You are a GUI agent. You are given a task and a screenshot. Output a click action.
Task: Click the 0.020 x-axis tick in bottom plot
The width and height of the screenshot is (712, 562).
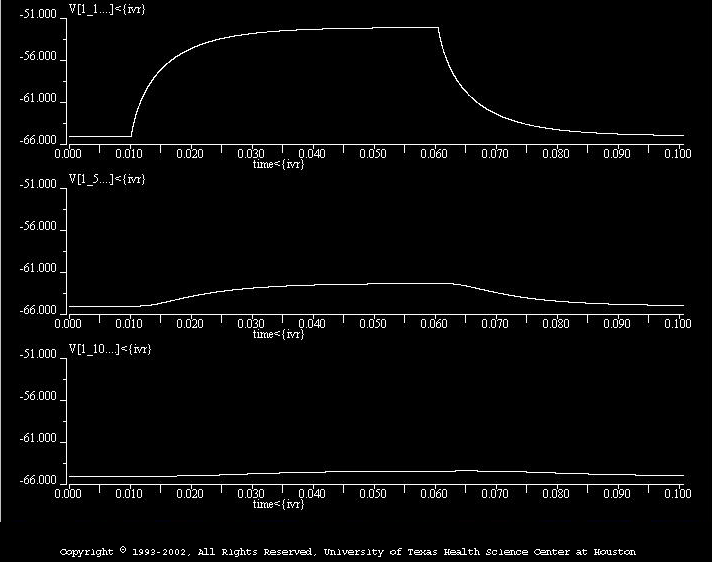coord(190,494)
